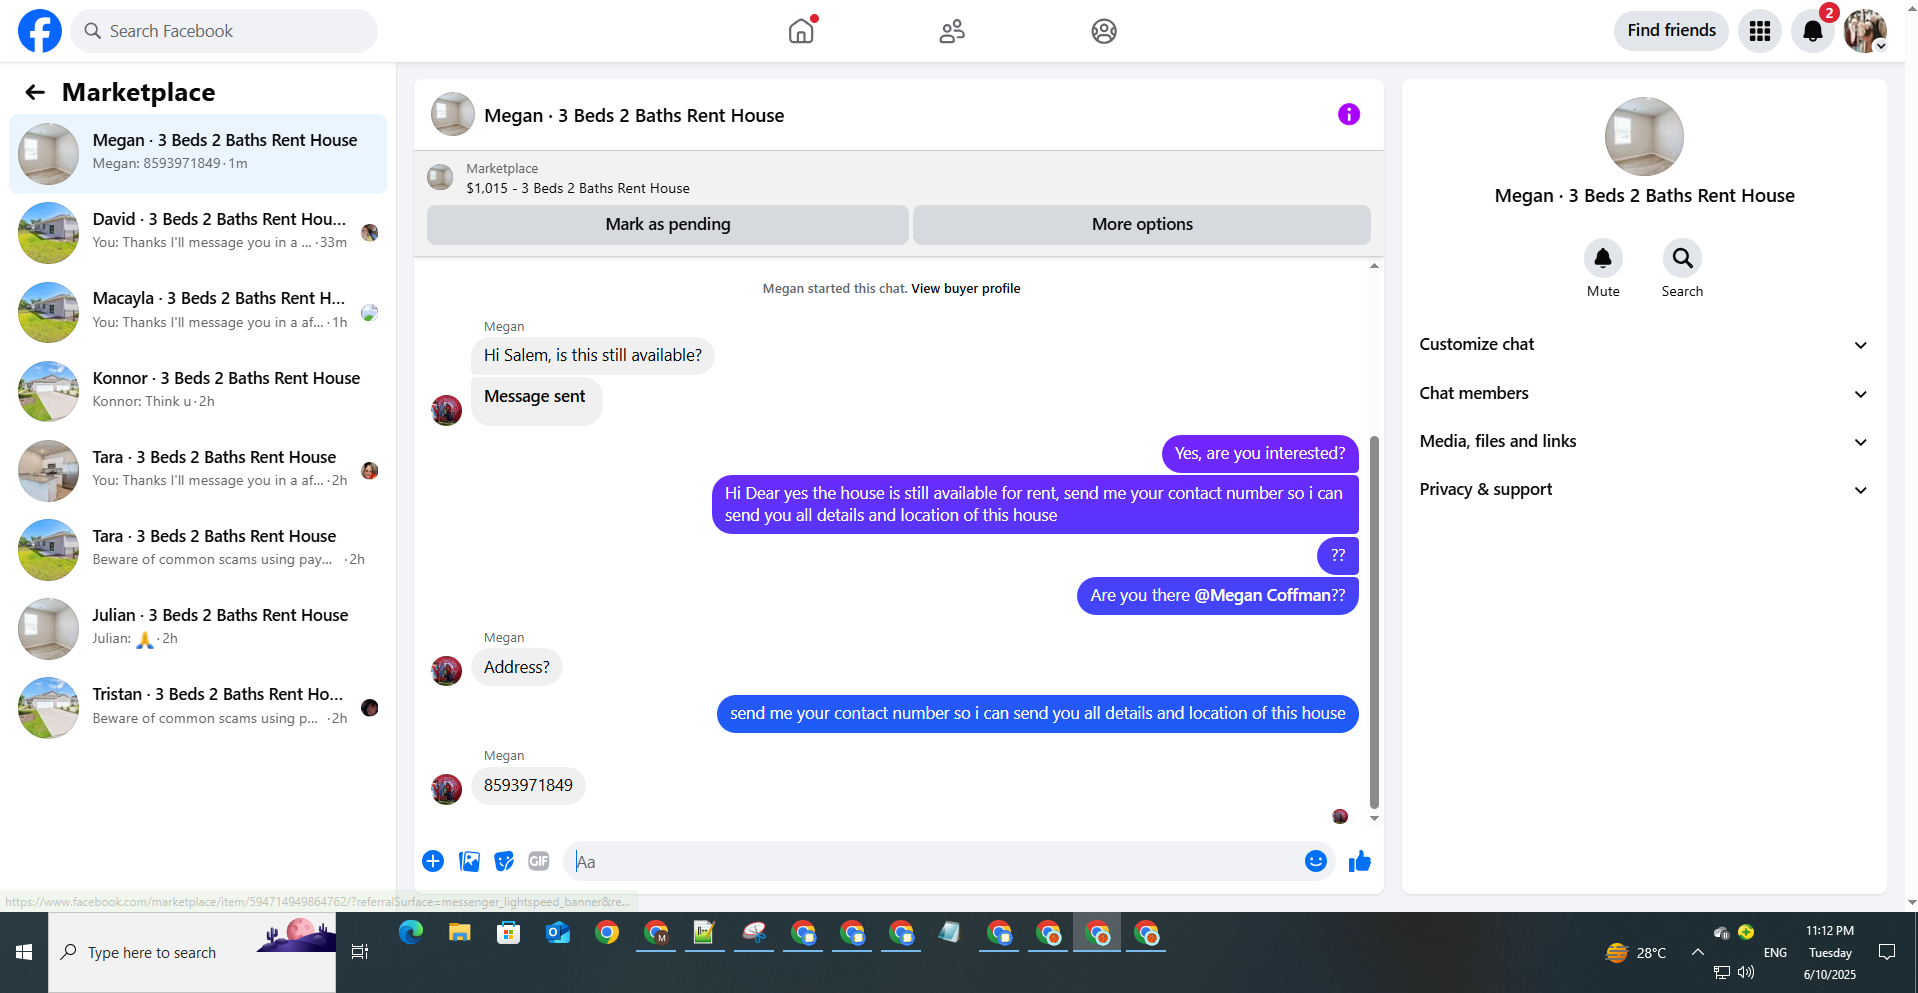Click weather 28°C widget on taskbar
1918x993 pixels.
[x=1636, y=953]
